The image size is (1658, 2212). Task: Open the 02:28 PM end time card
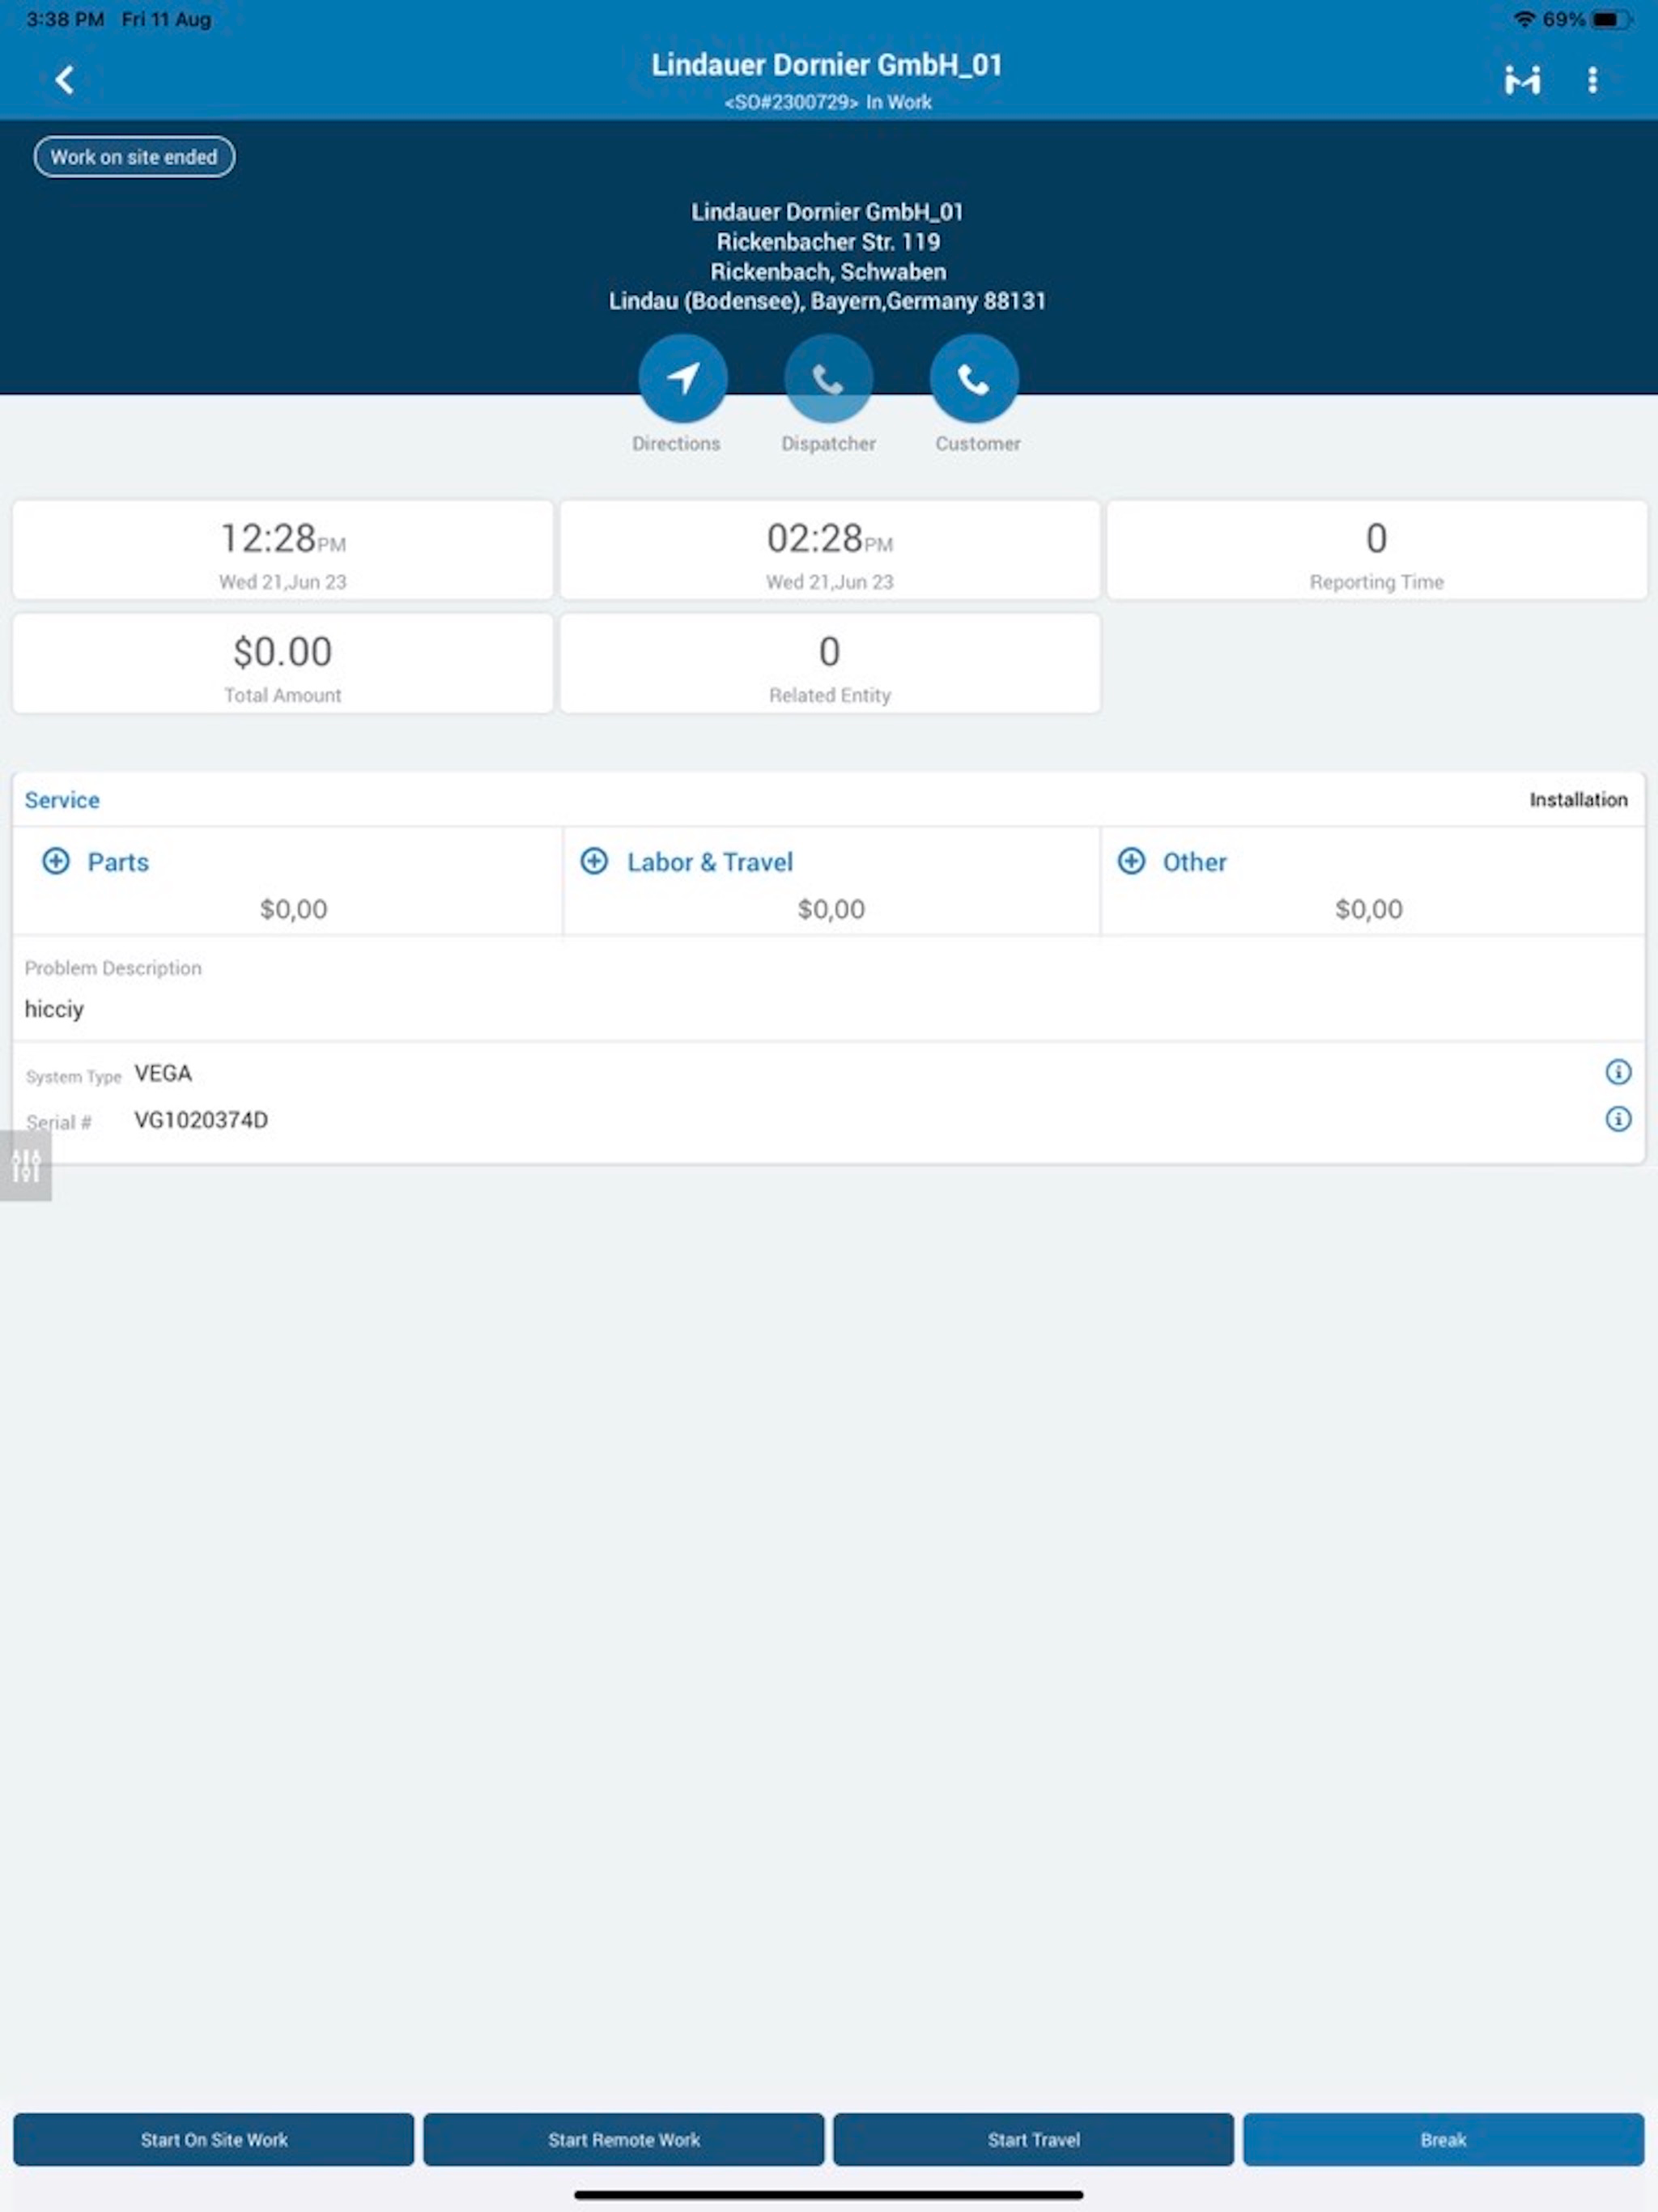point(829,550)
